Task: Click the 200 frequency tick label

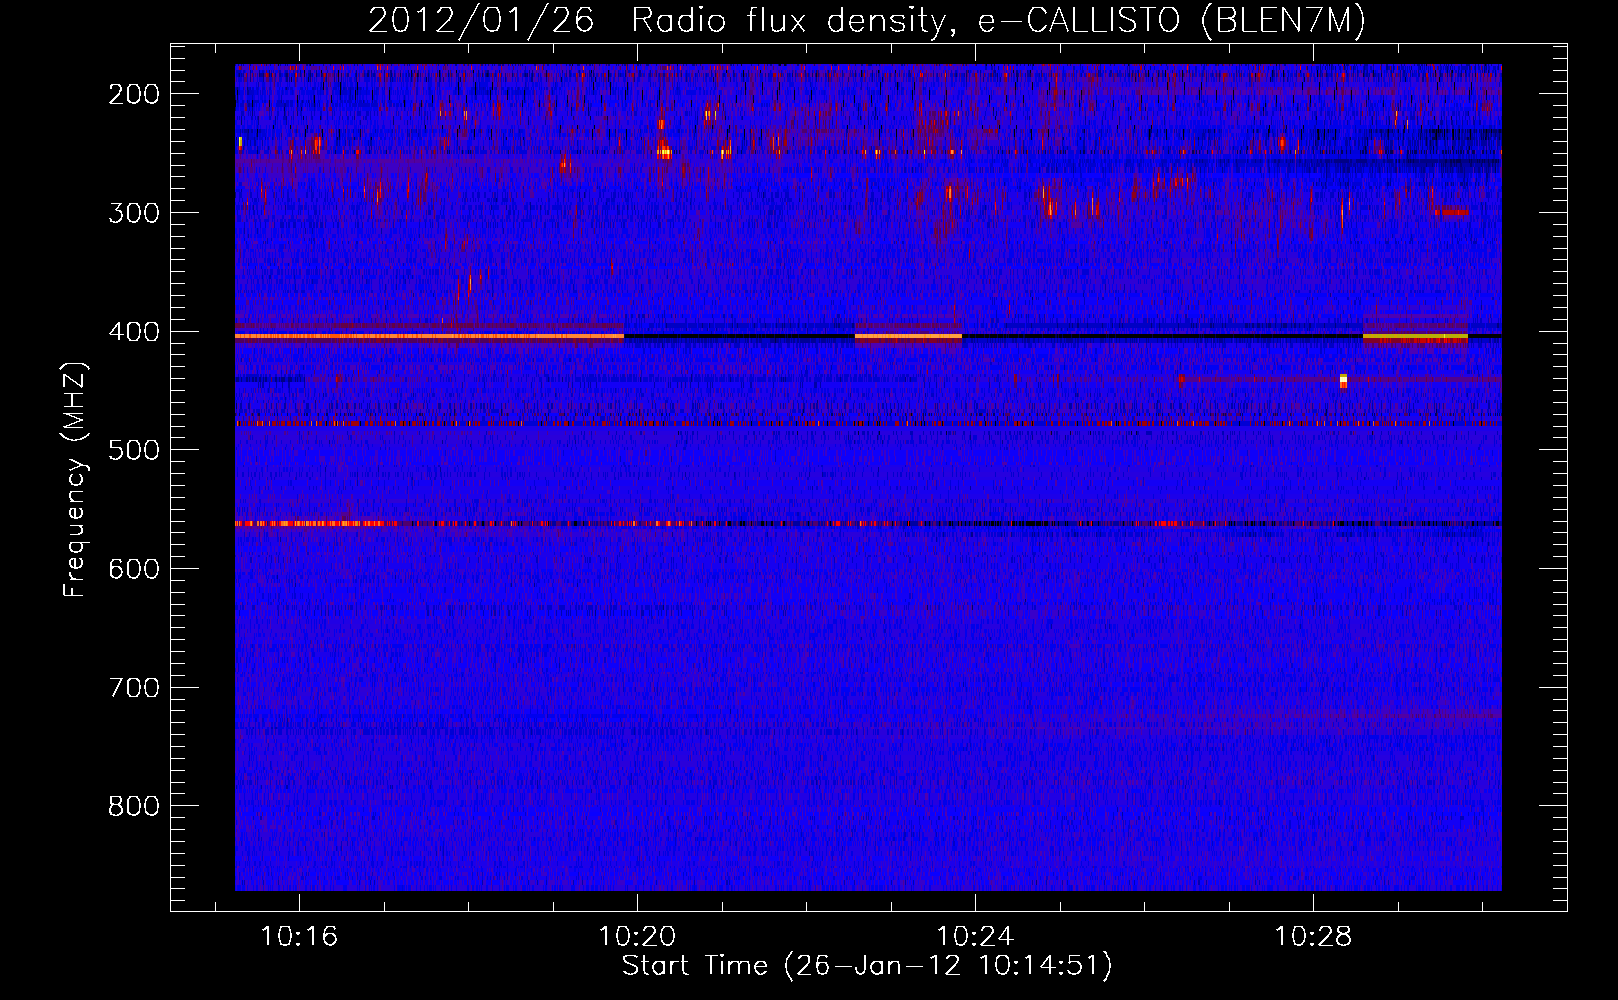Action: tap(134, 94)
